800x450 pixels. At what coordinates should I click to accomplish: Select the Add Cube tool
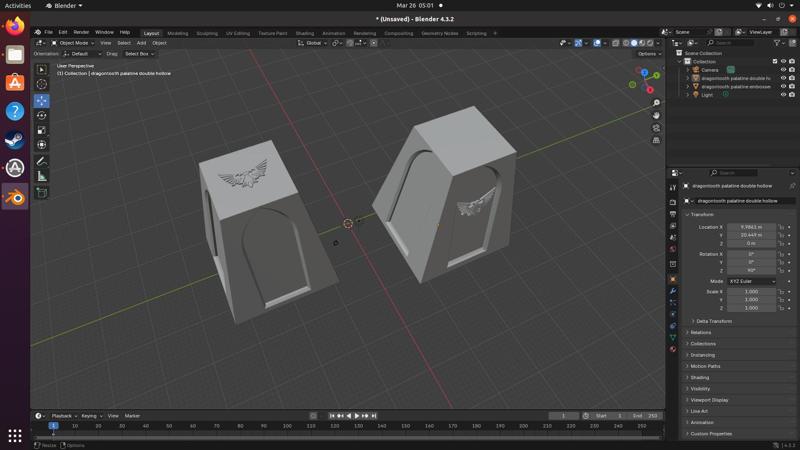[x=42, y=192]
